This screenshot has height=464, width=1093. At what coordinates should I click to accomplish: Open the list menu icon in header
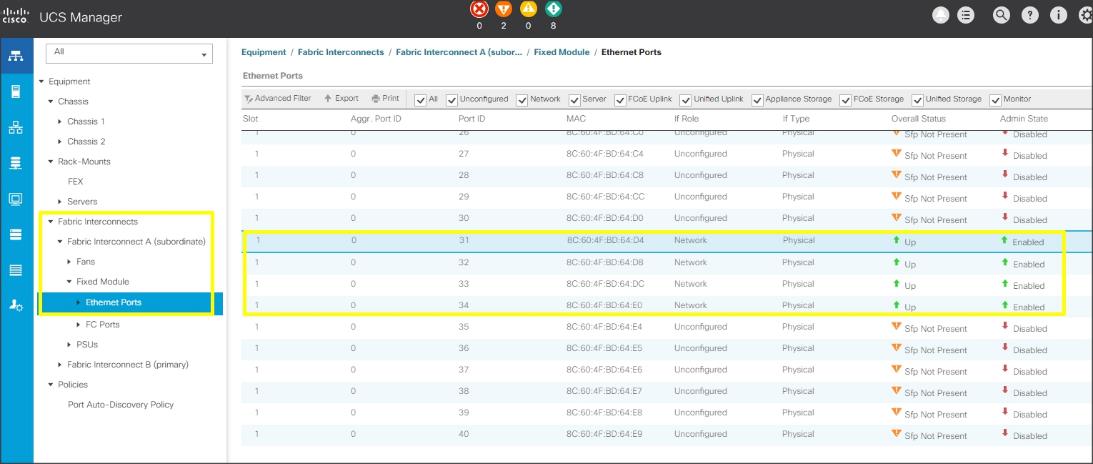[x=965, y=16]
